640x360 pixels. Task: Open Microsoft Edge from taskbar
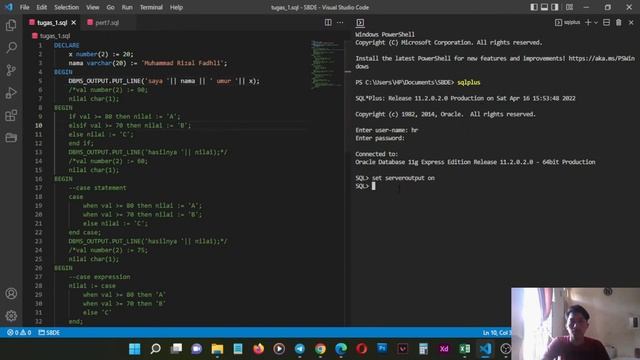pyautogui.click(x=341, y=349)
